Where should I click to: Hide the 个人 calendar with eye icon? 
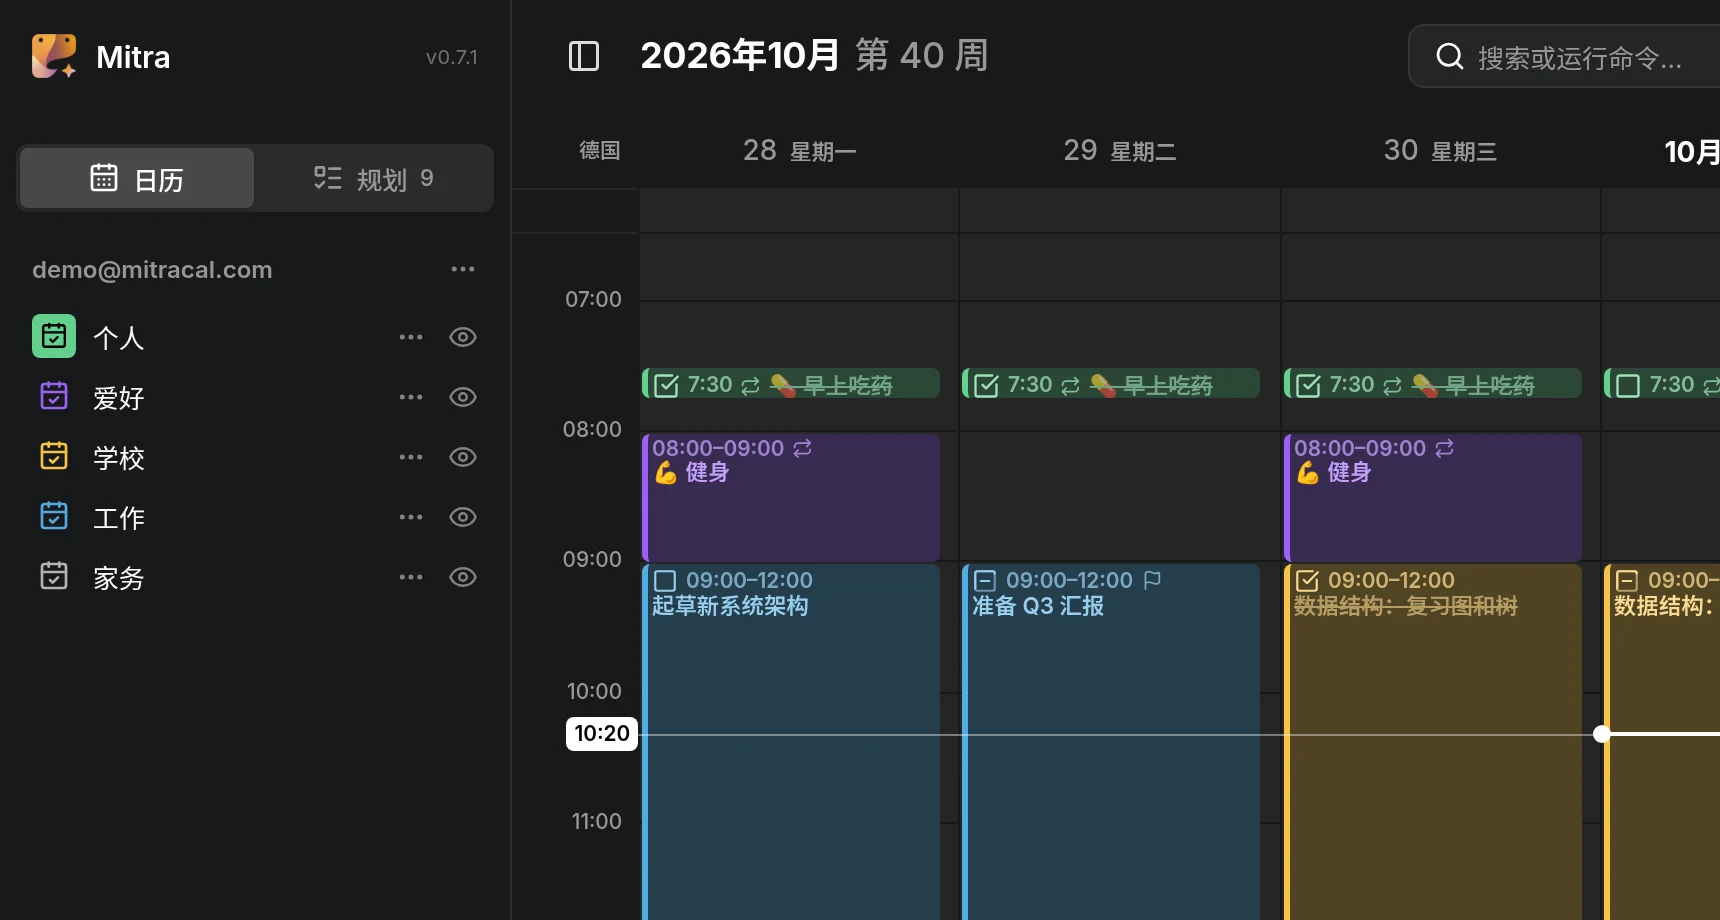tap(463, 337)
